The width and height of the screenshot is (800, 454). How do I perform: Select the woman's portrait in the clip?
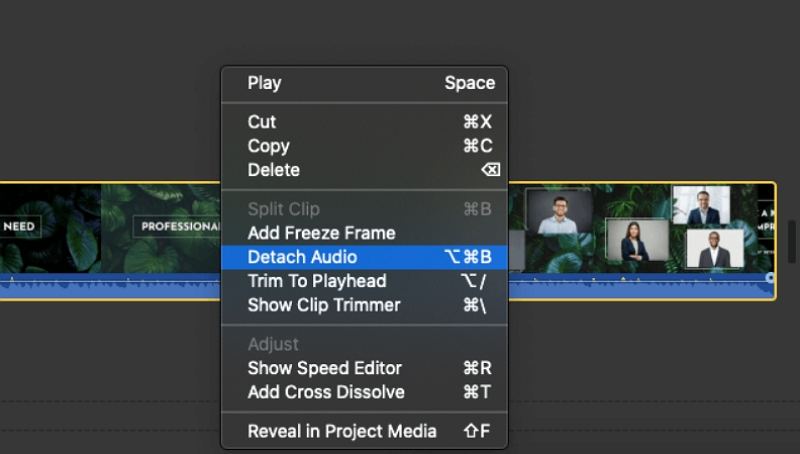(637, 243)
